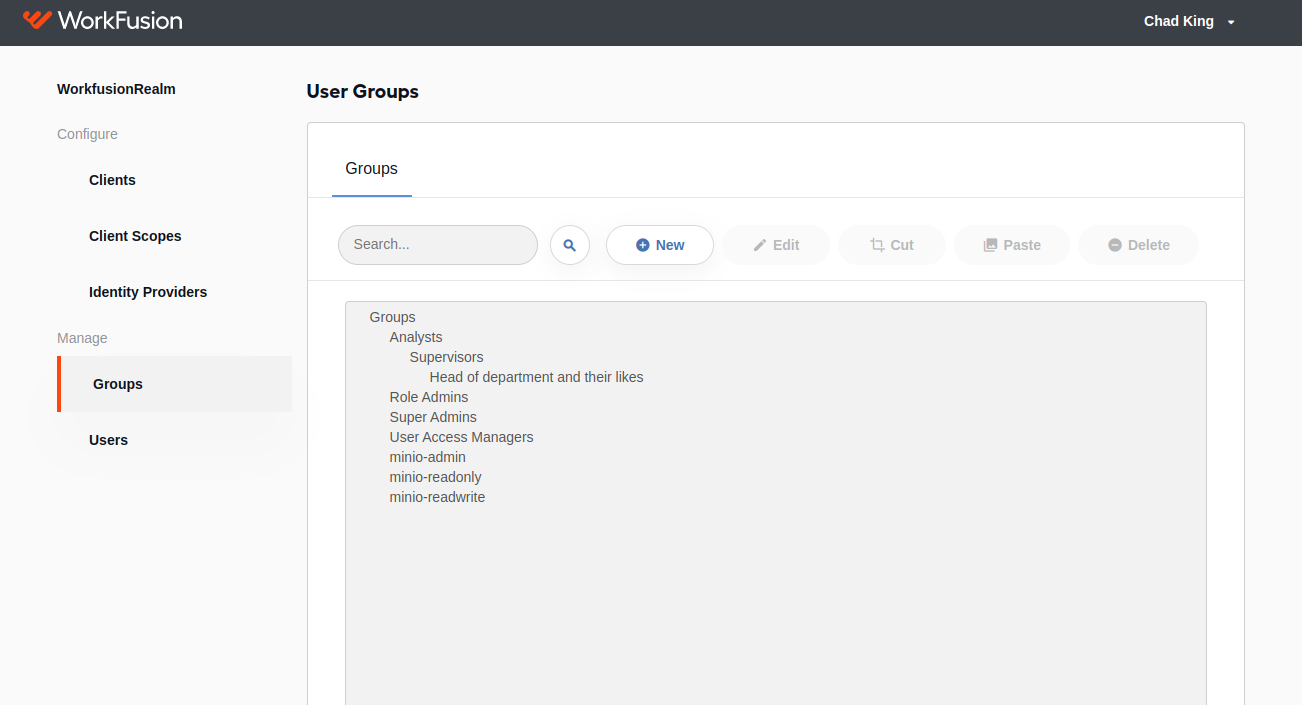Open the Chad King user dropdown
The width and height of the screenshot is (1302, 705).
[1190, 21]
